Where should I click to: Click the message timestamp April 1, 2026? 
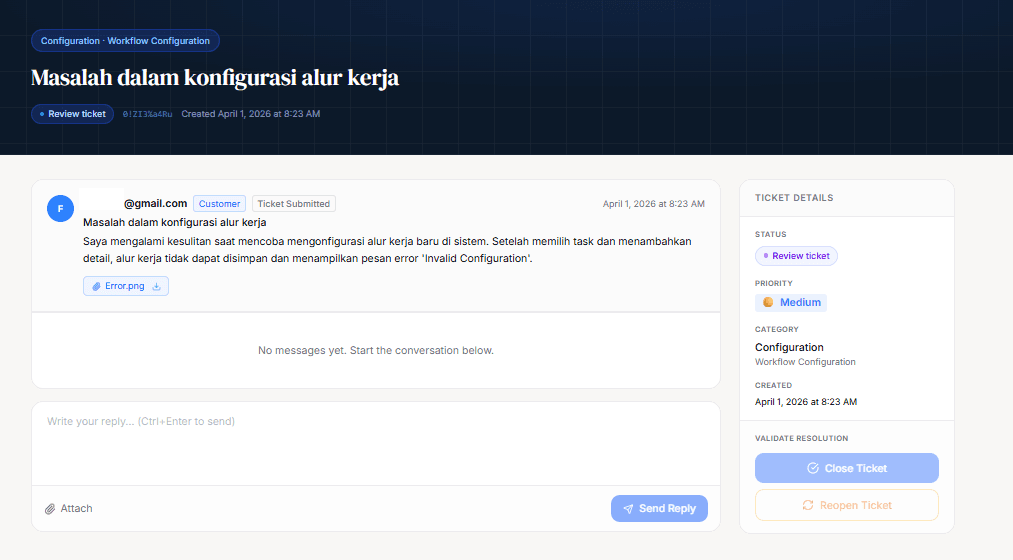pyautogui.click(x=653, y=204)
